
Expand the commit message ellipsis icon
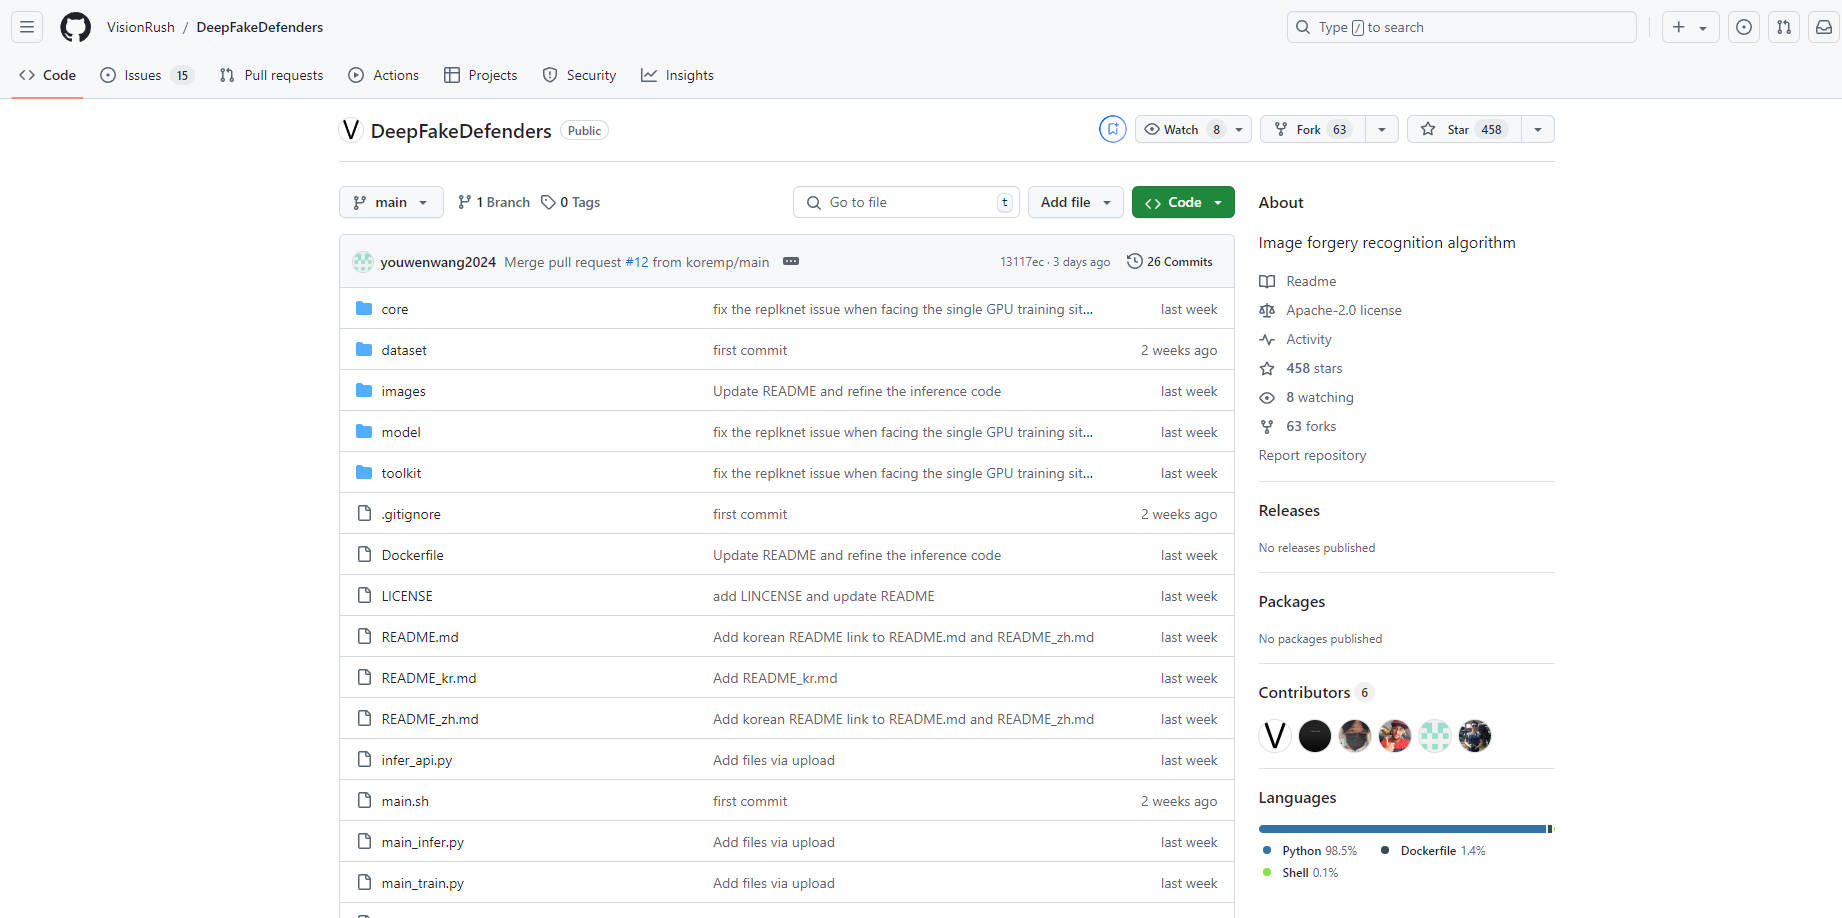pyautogui.click(x=791, y=261)
